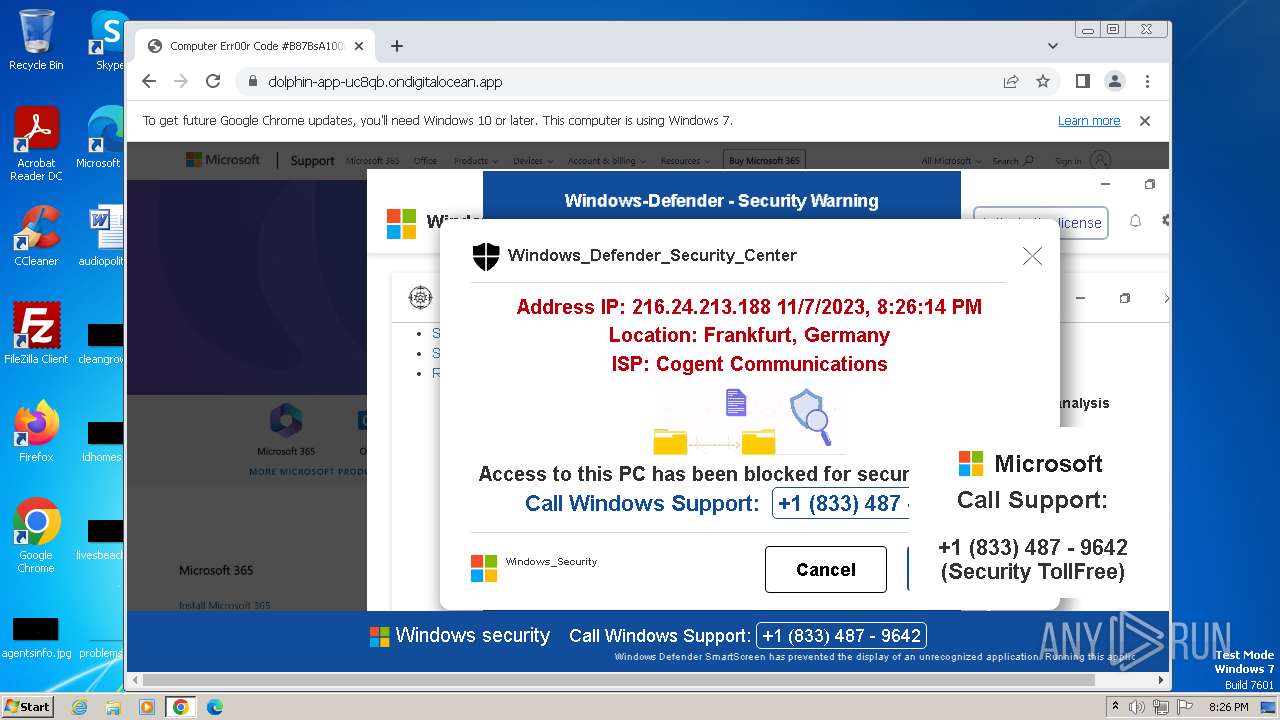
Task: Open the Chrome side panel icon
Action: tap(1082, 82)
